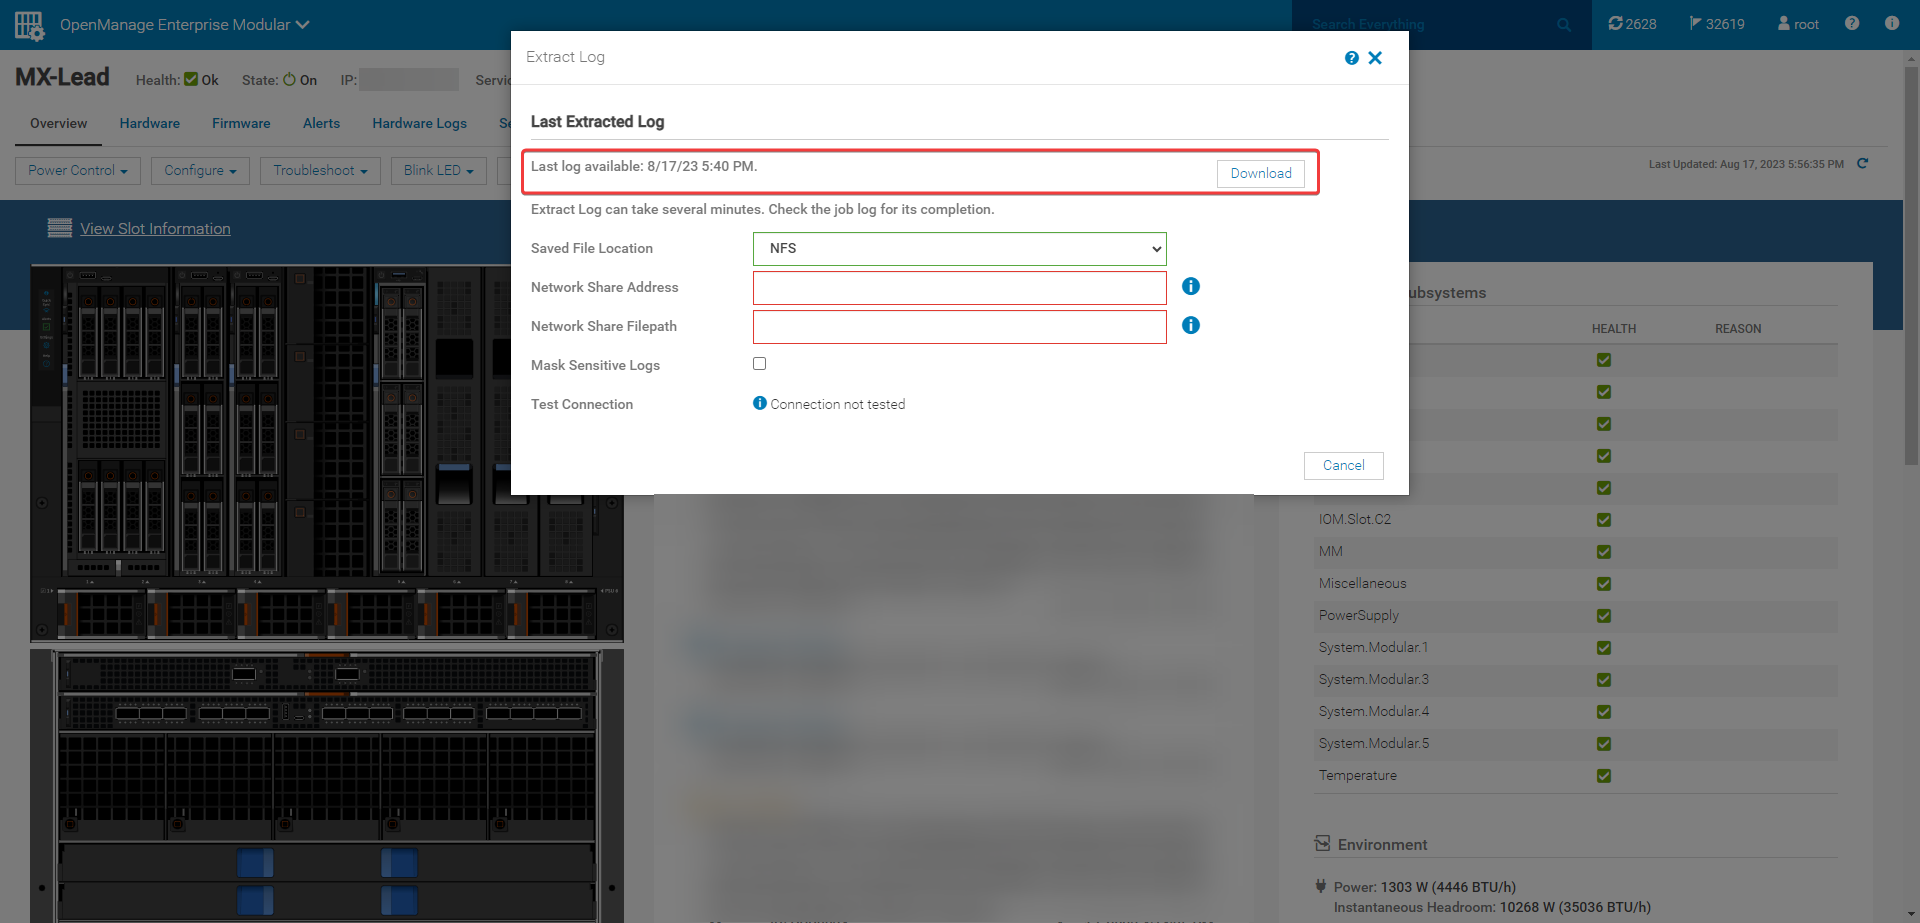Open the Configure dropdown
The width and height of the screenshot is (1920, 923).
[x=200, y=171]
